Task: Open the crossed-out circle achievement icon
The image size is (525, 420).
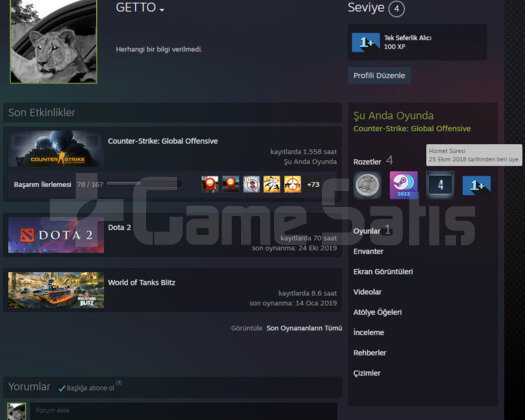Action: pos(251,184)
